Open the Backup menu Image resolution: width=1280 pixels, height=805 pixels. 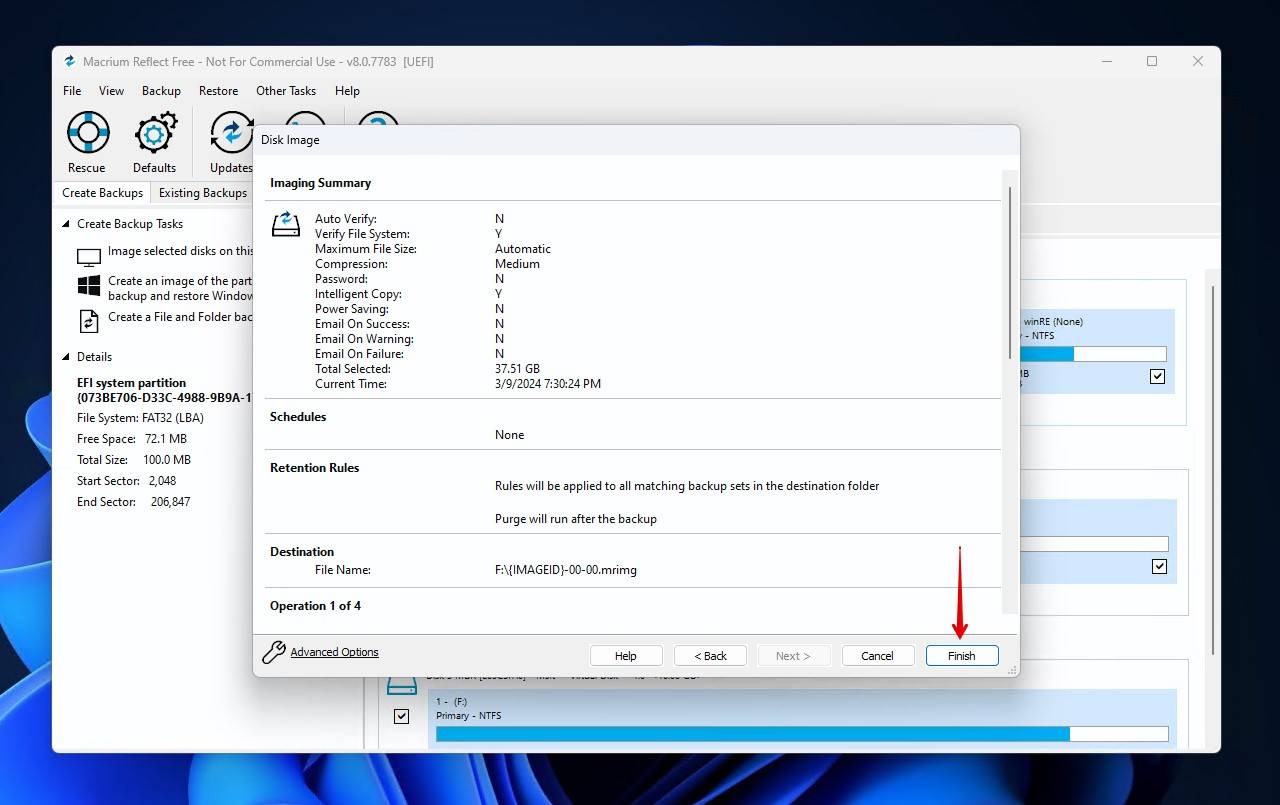pos(161,90)
